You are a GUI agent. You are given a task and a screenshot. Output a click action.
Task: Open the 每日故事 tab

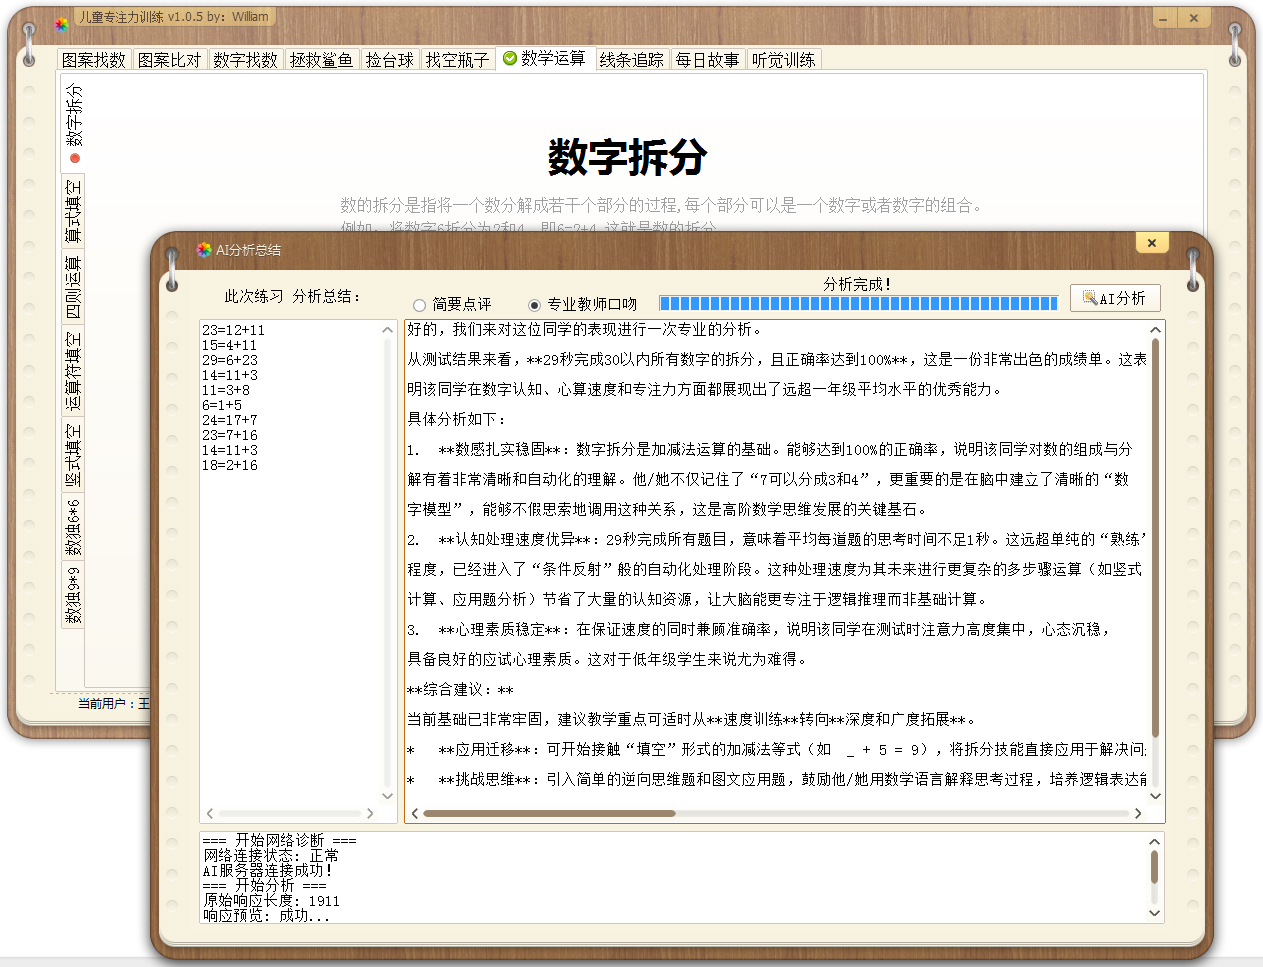[708, 58]
